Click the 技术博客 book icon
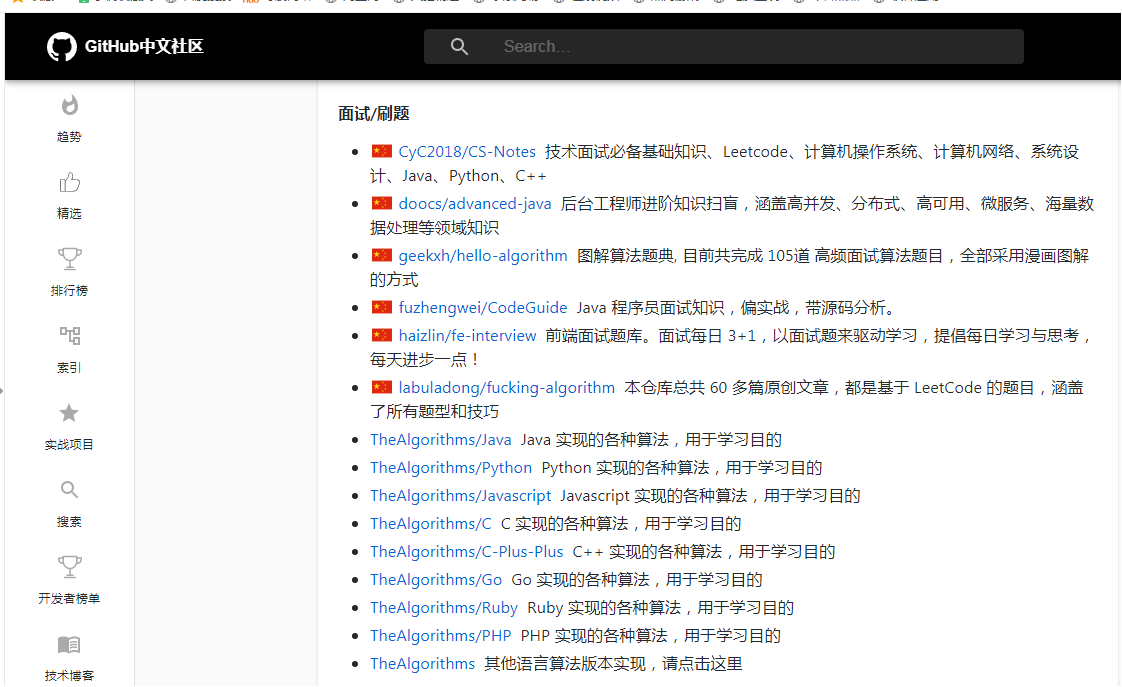The width and height of the screenshot is (1122, 687). (69, 644)
